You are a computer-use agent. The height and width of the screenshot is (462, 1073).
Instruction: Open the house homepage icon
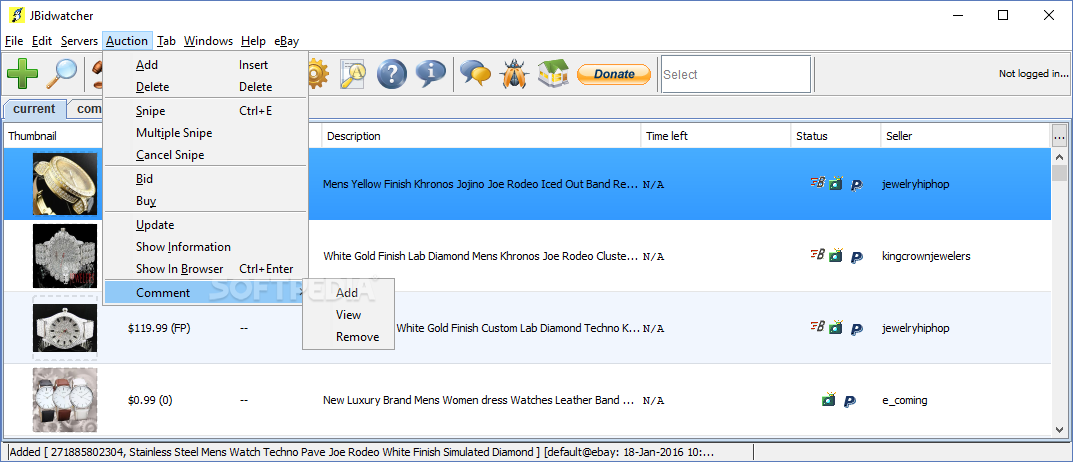[553, 74]
